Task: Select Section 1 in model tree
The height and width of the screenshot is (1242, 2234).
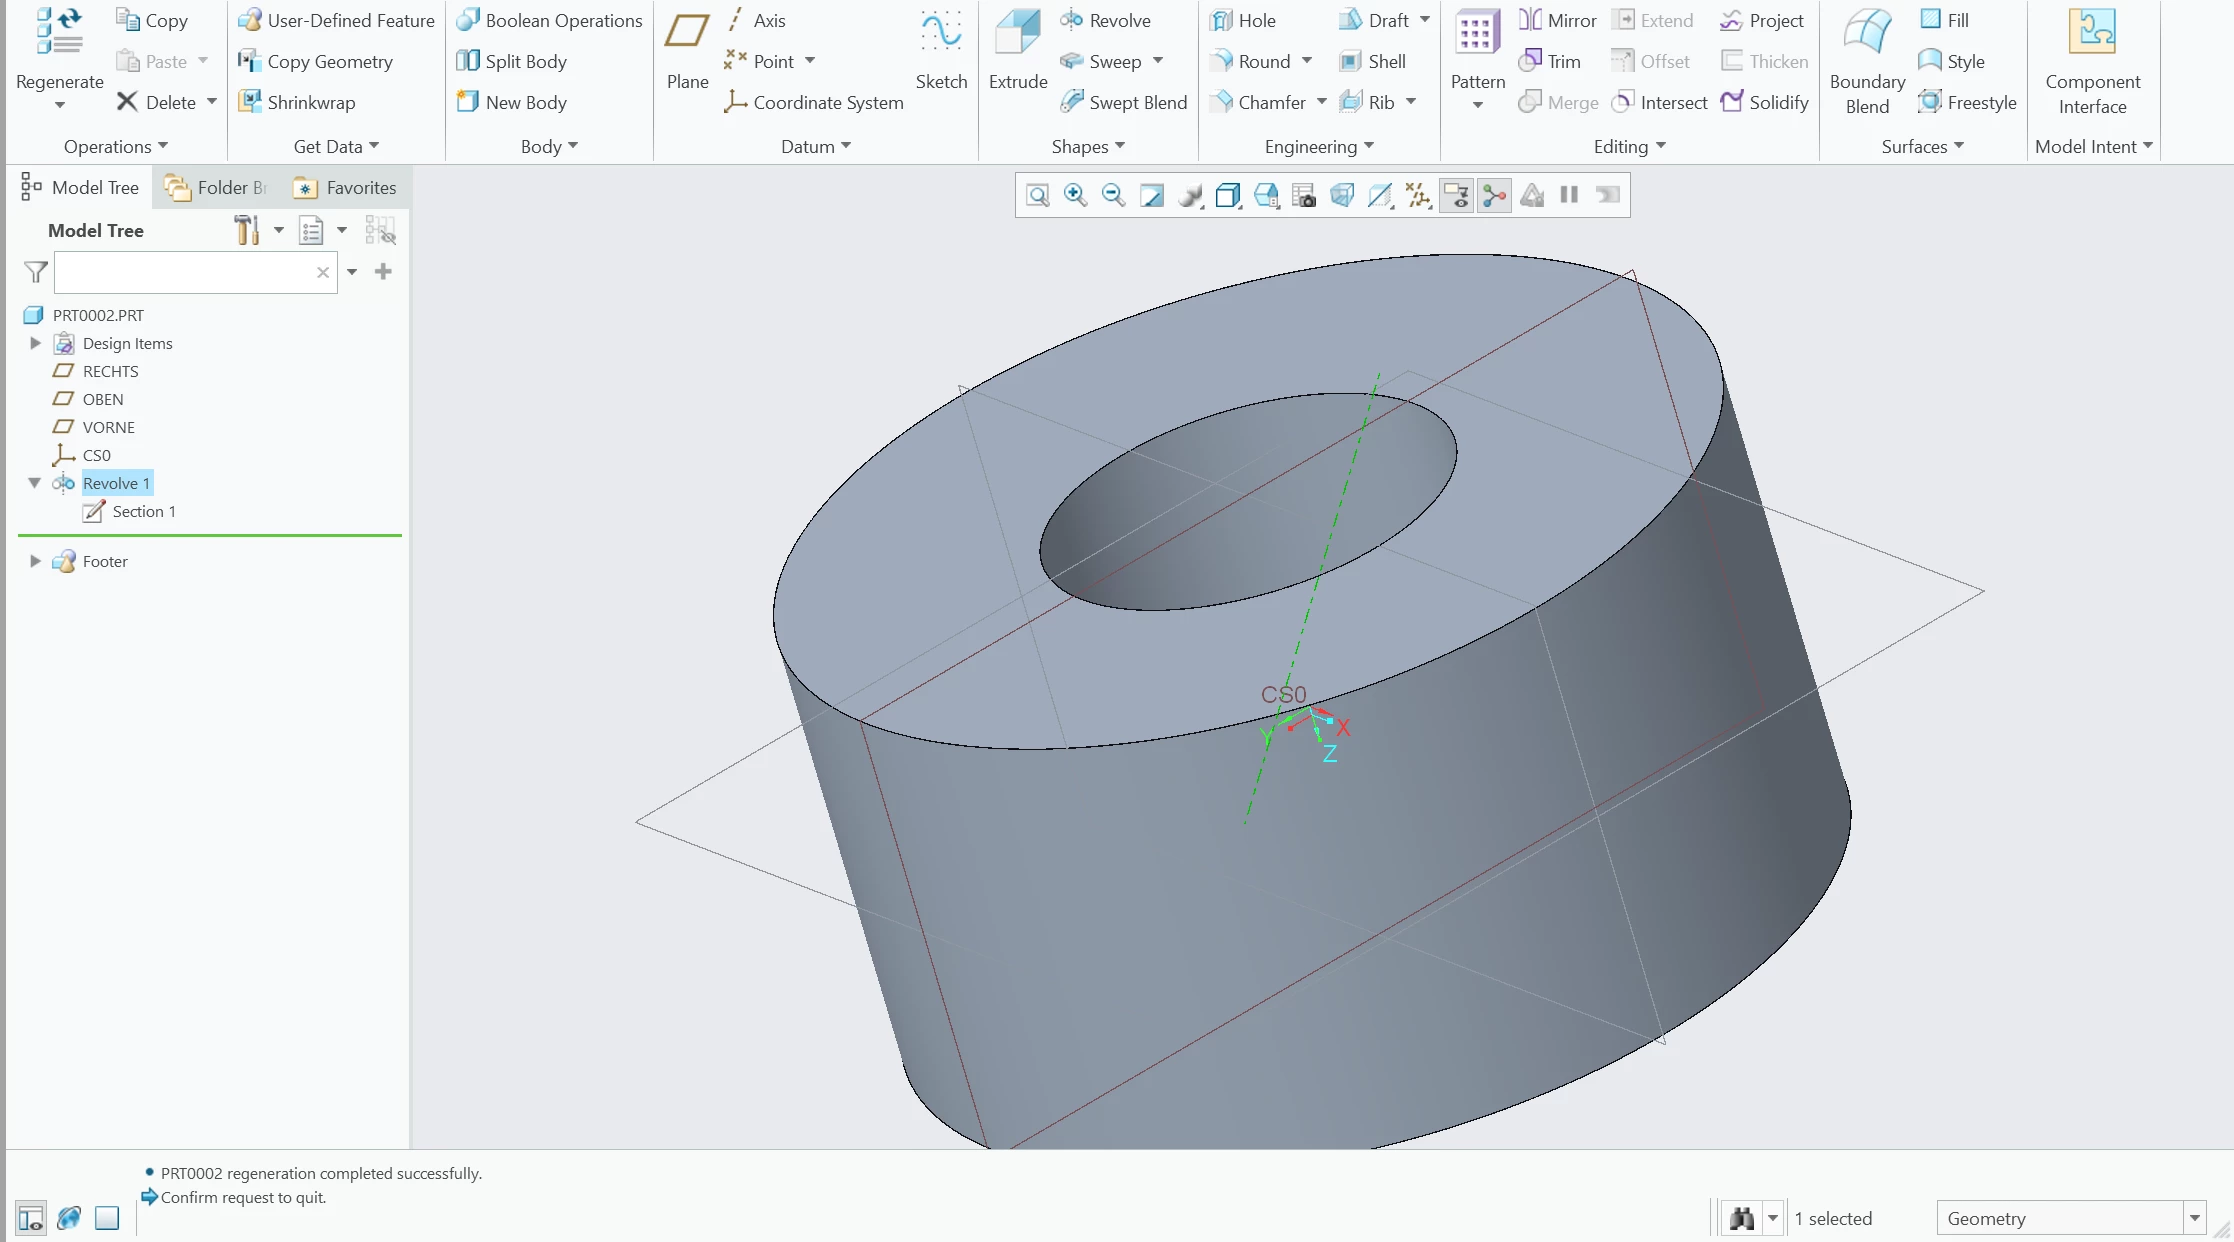Action: click(x=143, y=511)
